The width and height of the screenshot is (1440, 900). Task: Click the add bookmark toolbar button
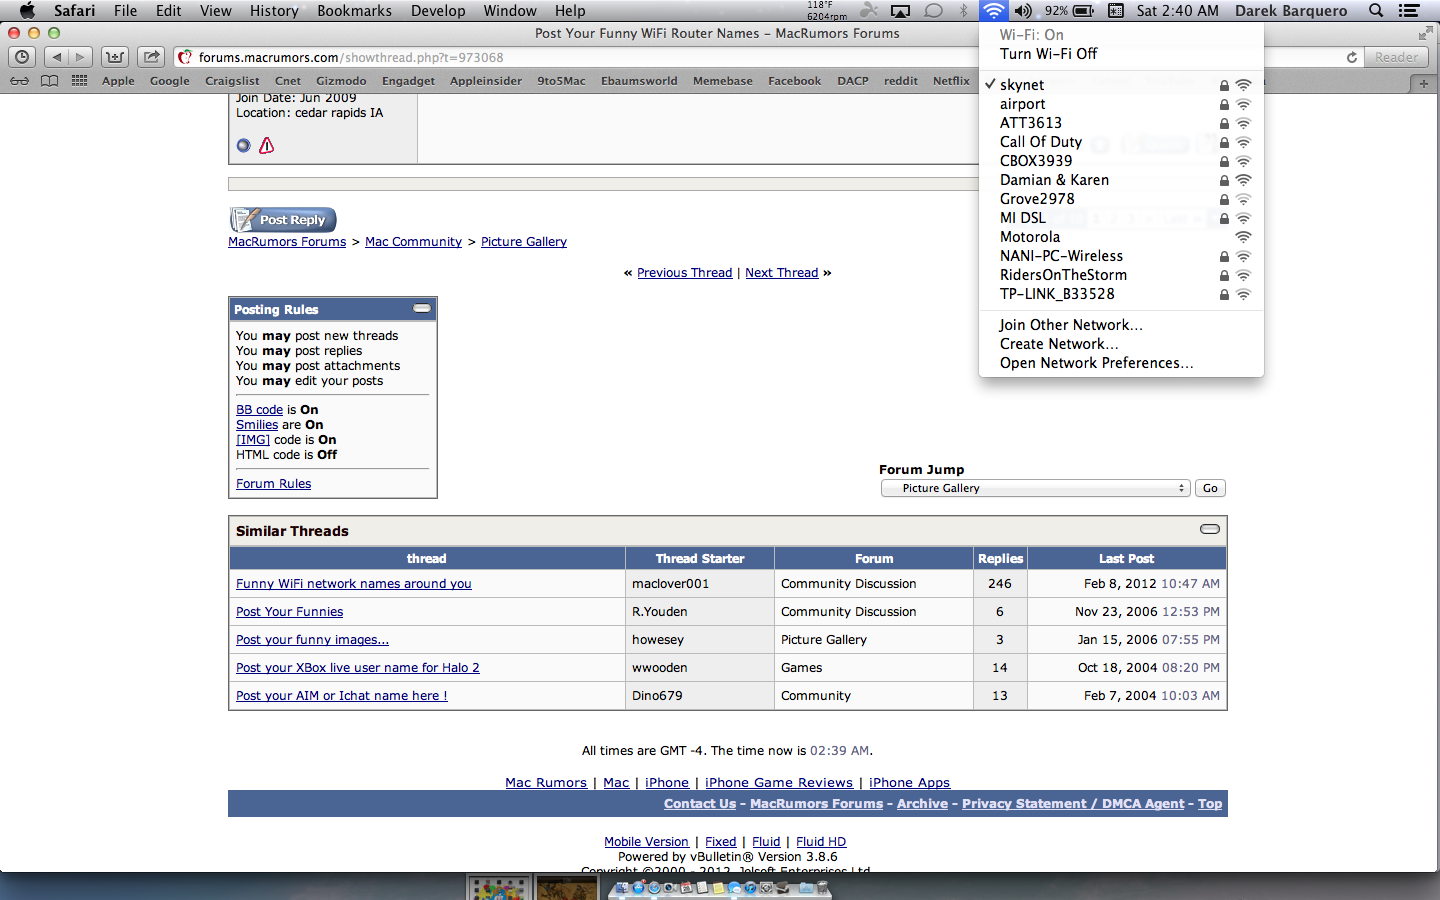115,57
